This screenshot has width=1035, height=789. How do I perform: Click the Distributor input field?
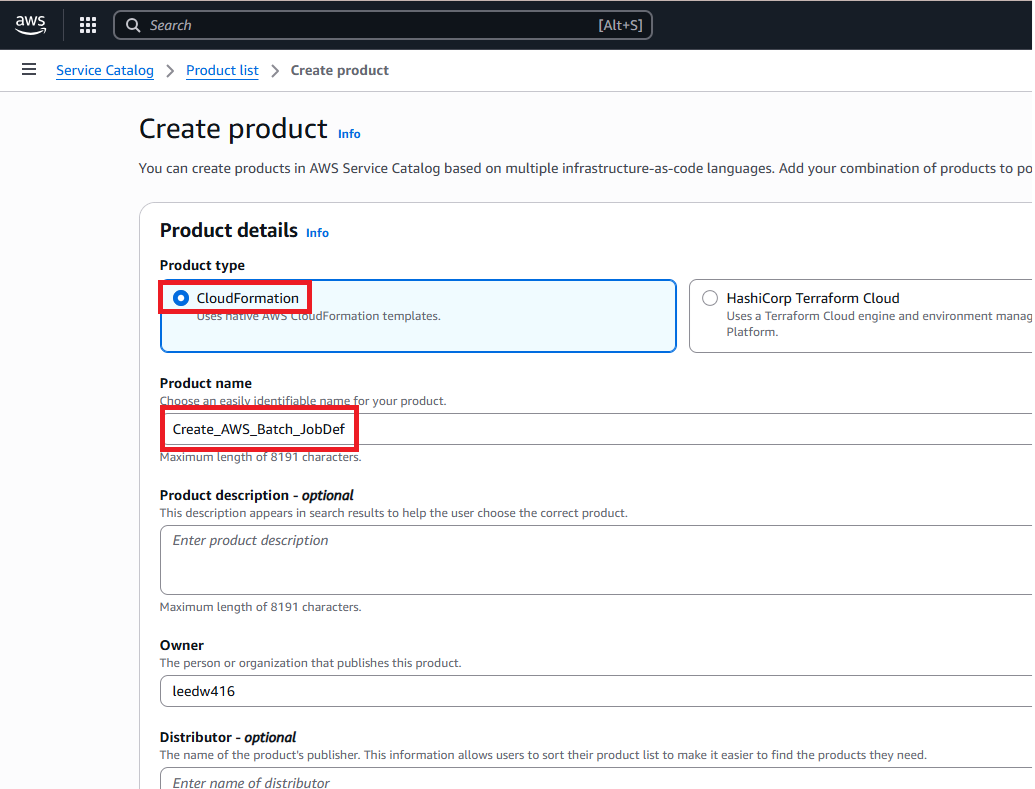pos(600,778)
